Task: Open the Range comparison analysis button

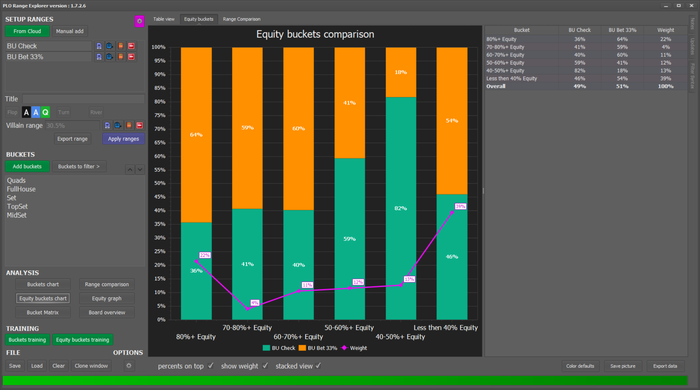Action: [x=107, y=284]
